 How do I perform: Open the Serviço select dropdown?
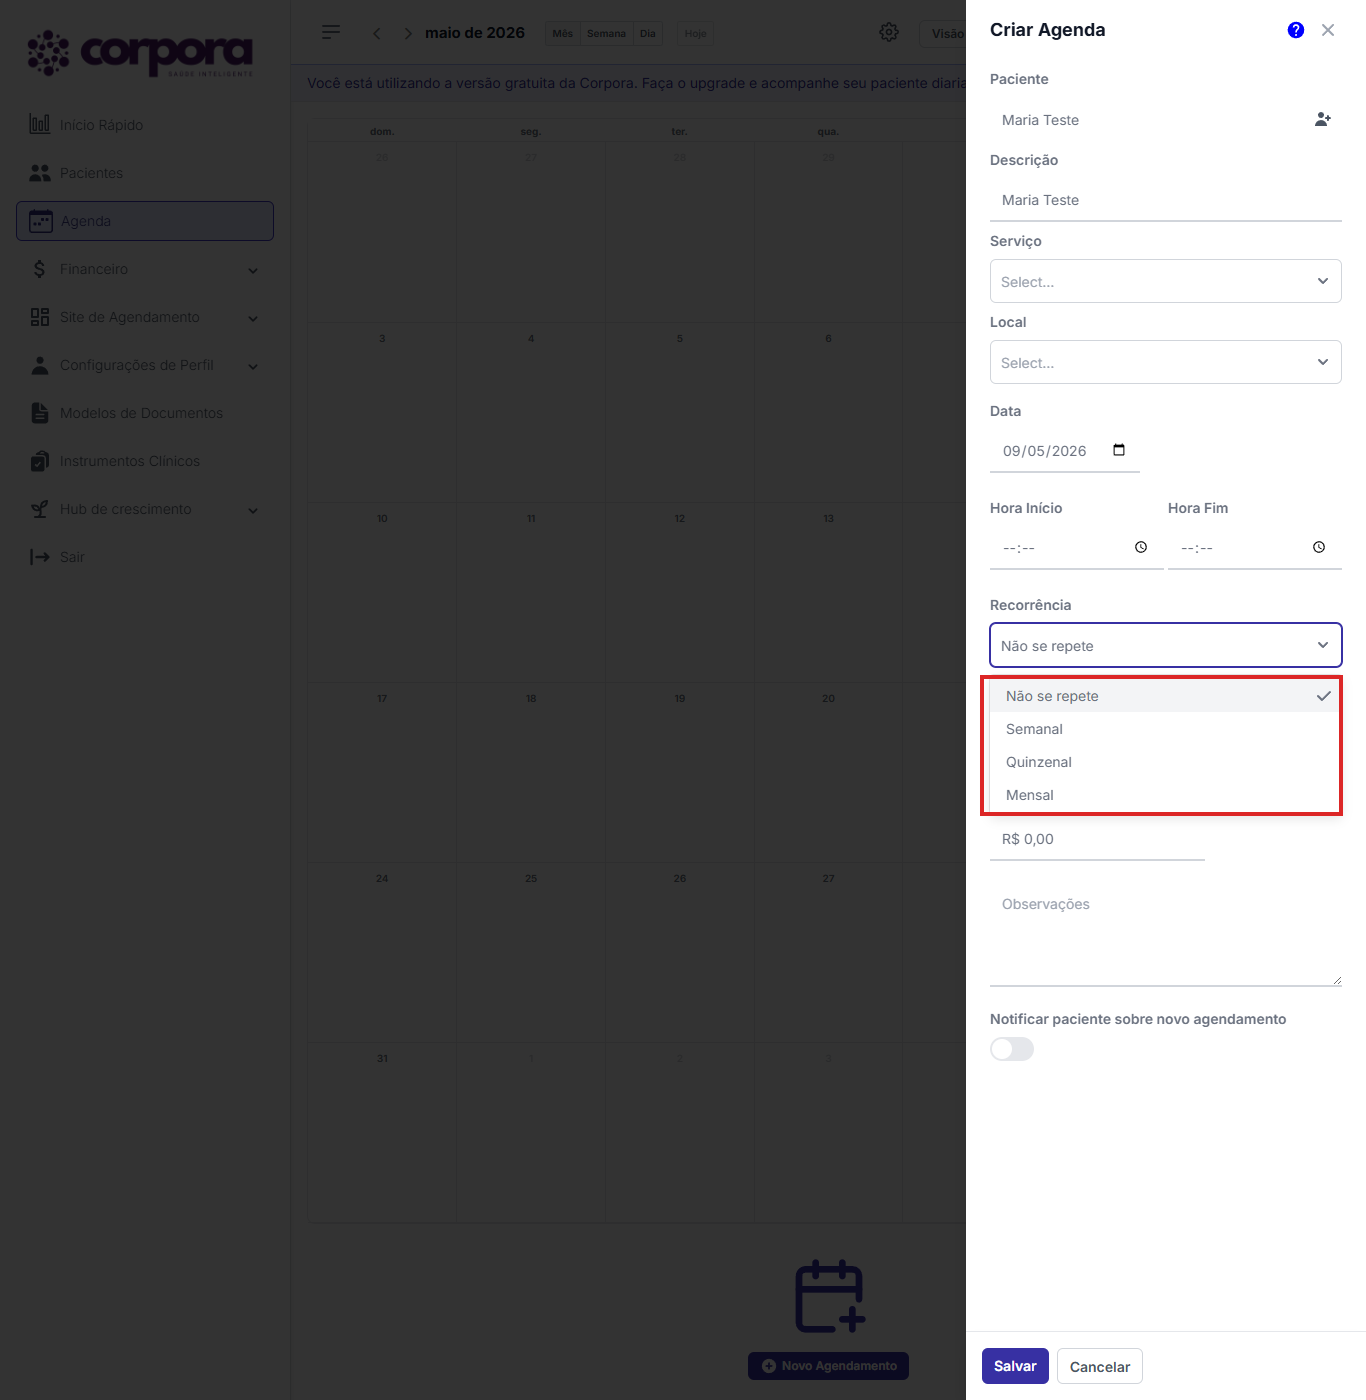pyautogui.click(x=1166, y=281)
